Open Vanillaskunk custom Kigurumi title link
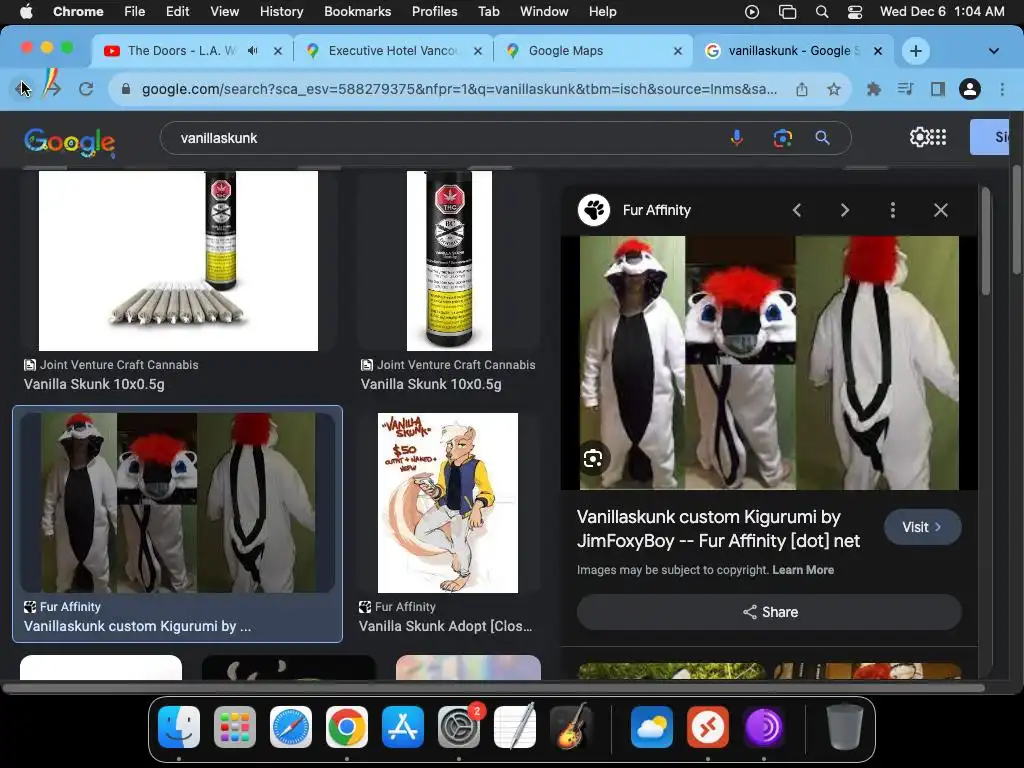The image size is (1024, 768). coord(718,529)
